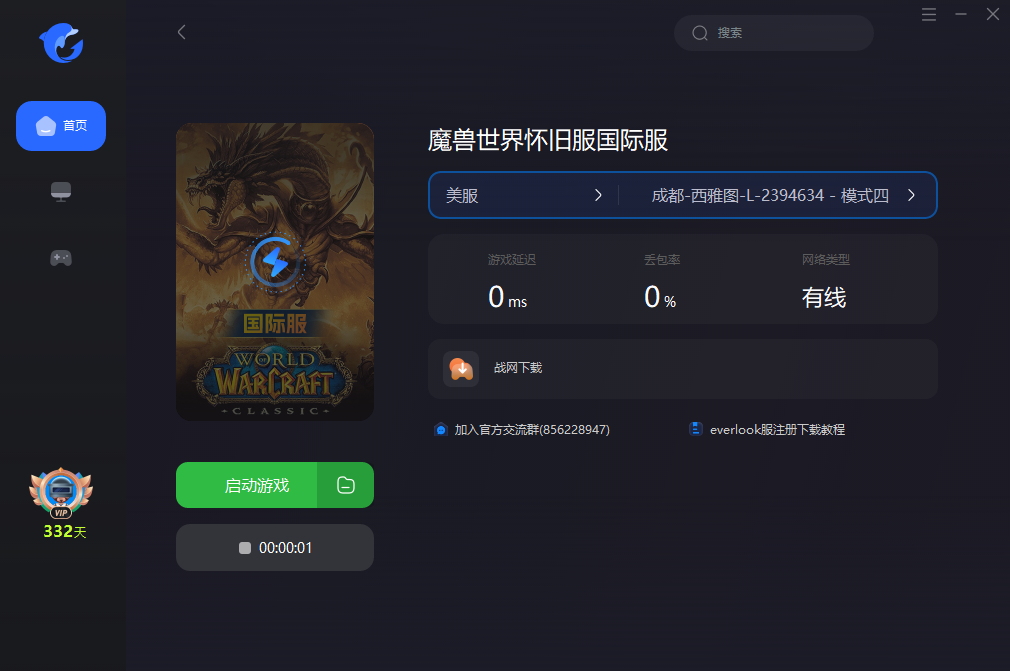This screenshot has width=1010, height=671.
Task: Expand the 成都-西雅图 node selector
Action: click(778, 195)
